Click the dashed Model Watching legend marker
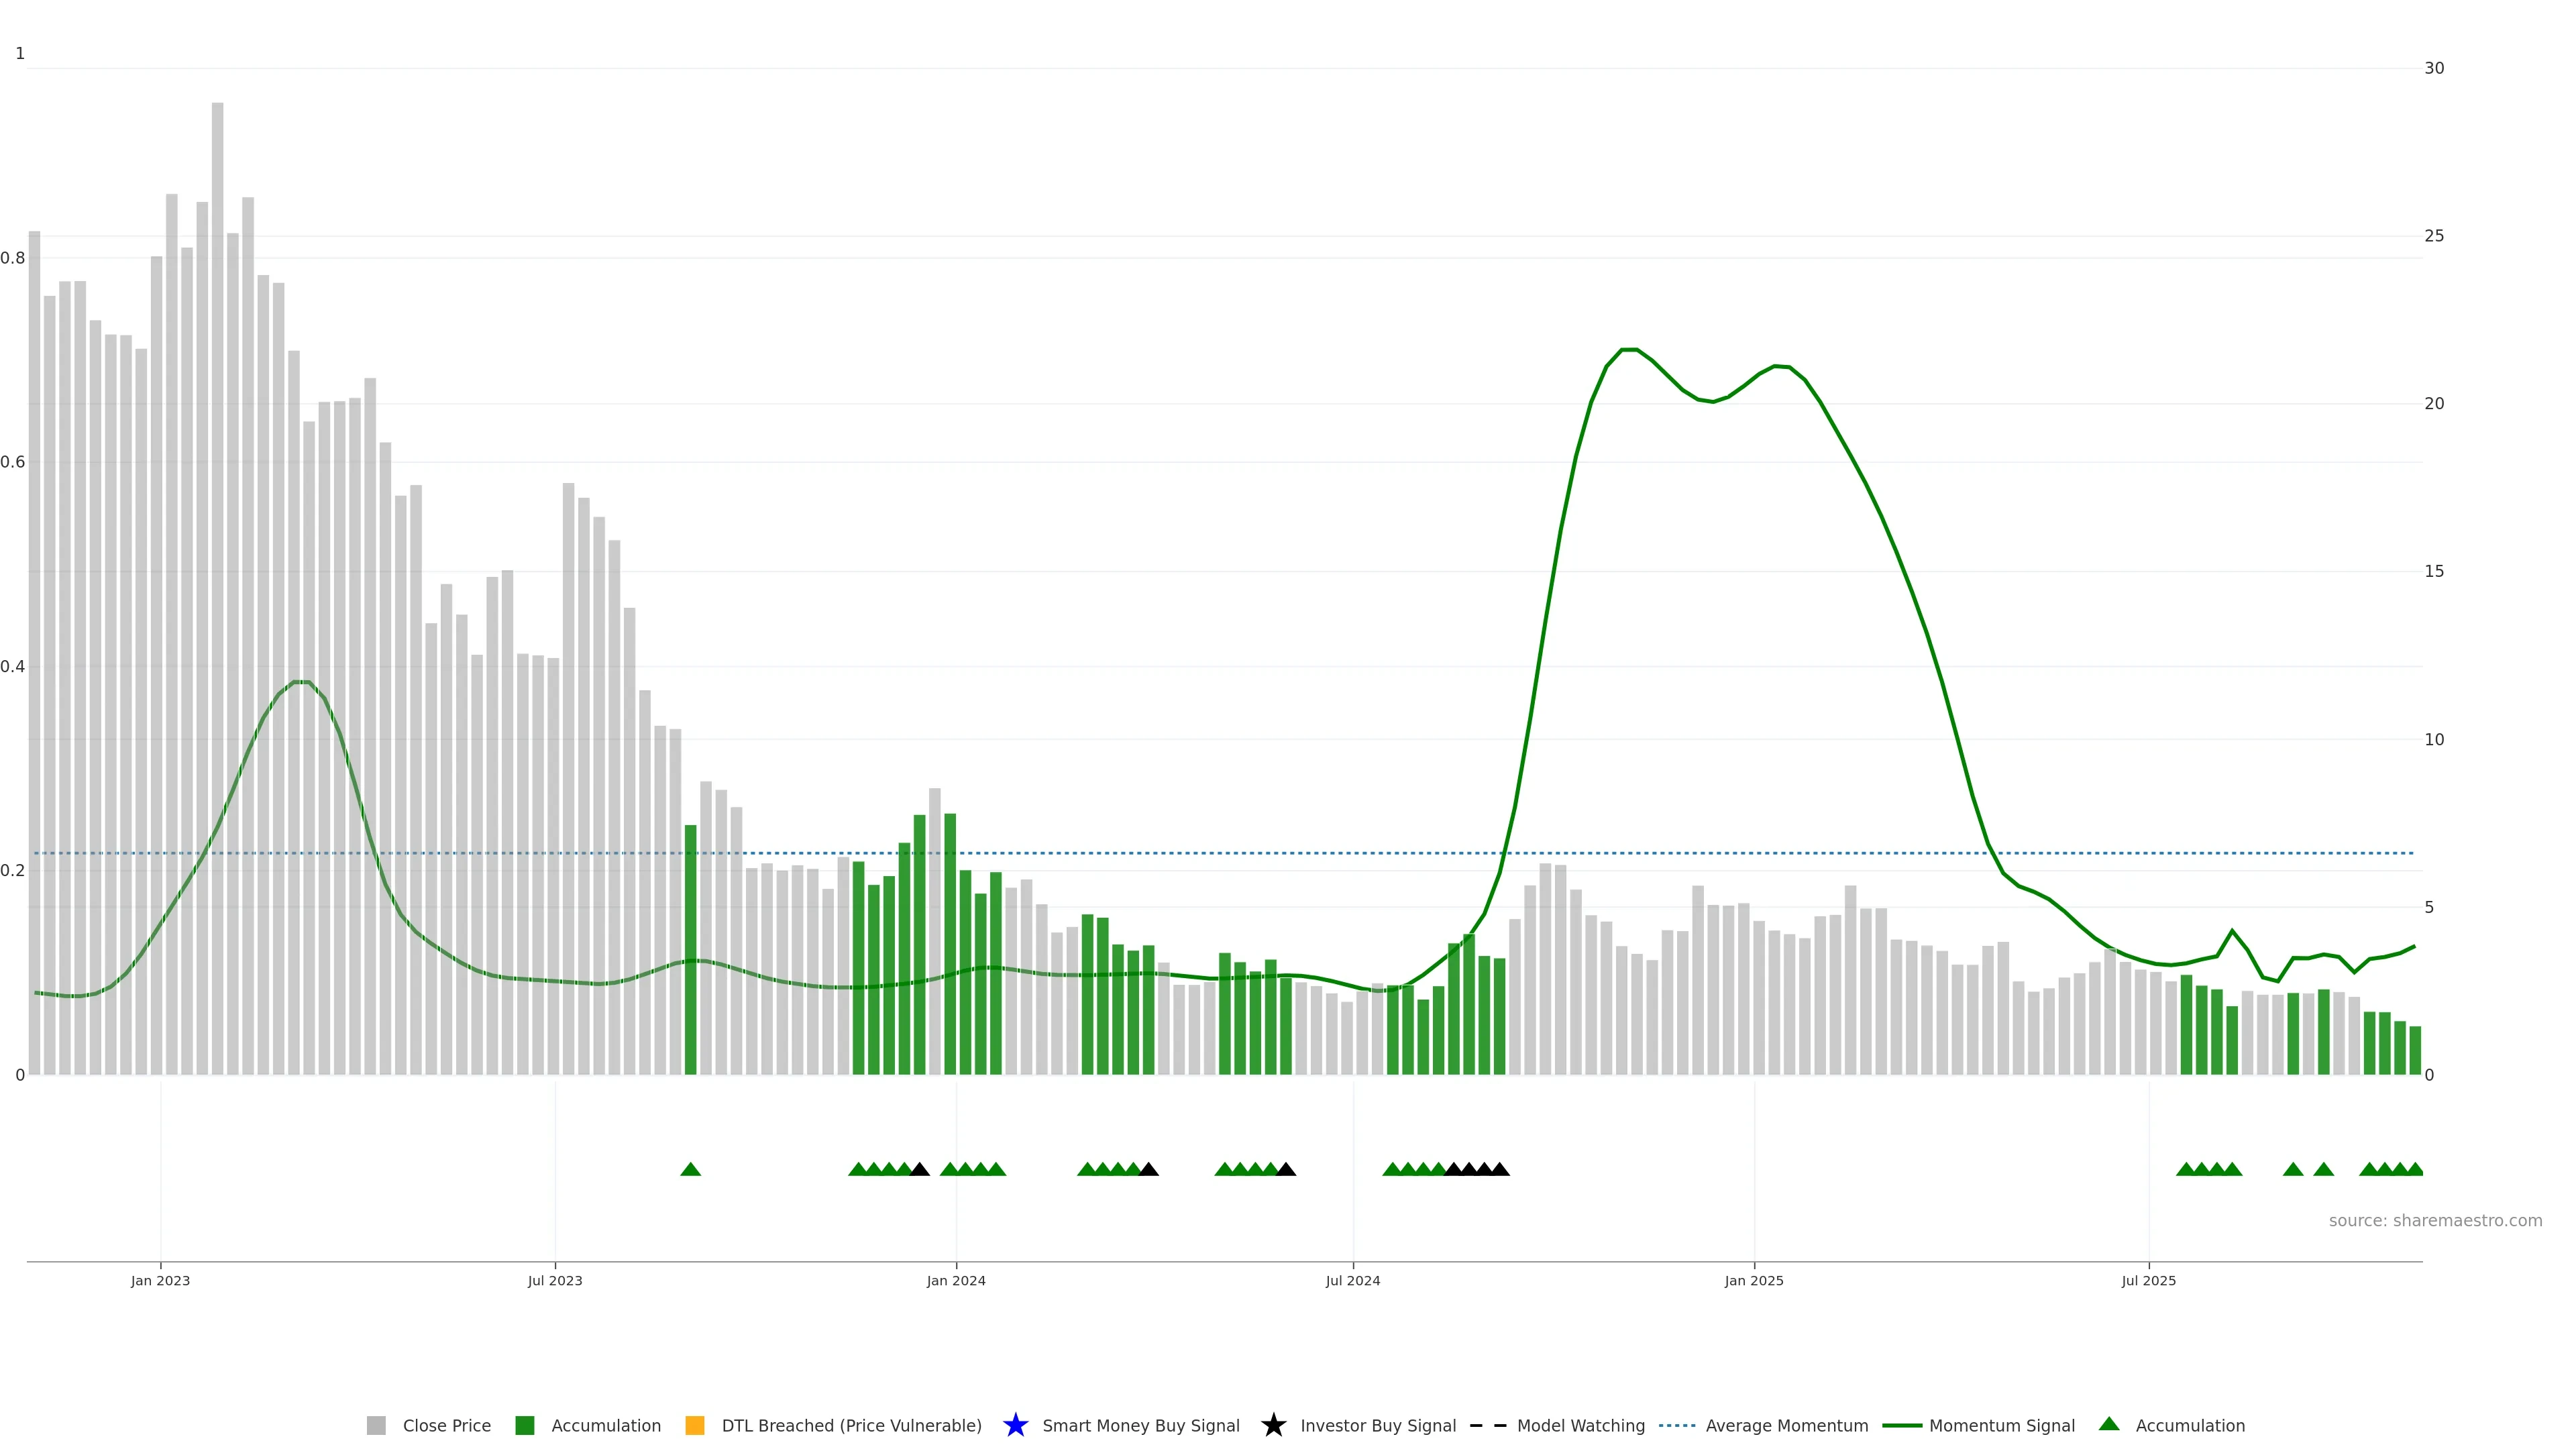2576x1449 pixels. click(1488, 1425)
